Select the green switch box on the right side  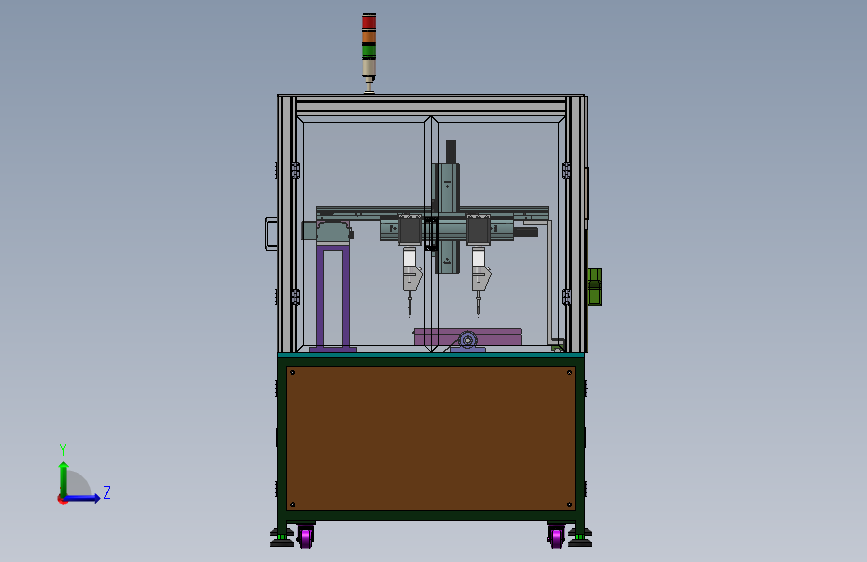coord(594,287)
